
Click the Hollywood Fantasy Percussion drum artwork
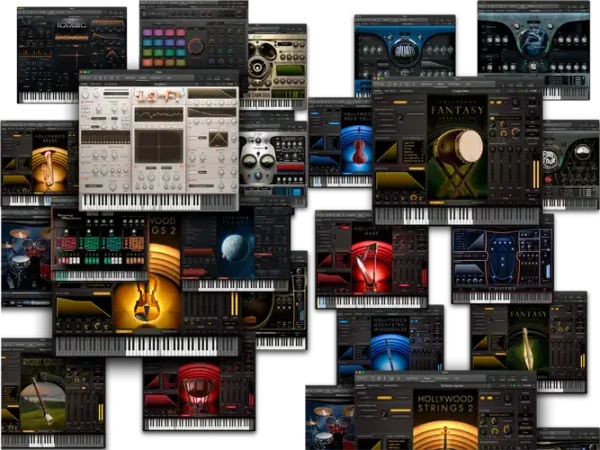click(x=457, y=147)
